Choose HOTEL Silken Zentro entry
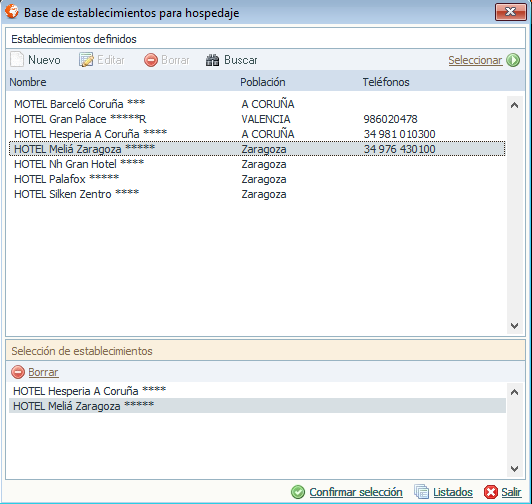Image resolution: width=532 pixels, height=504 pixels. [x=257, y=194]
